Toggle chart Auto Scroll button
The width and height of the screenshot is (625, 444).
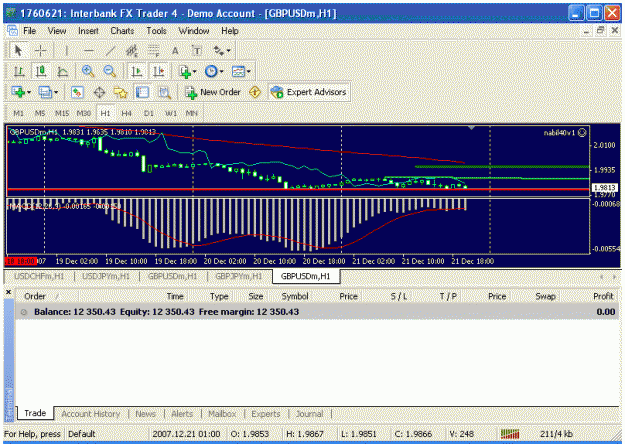click(137, 71)
